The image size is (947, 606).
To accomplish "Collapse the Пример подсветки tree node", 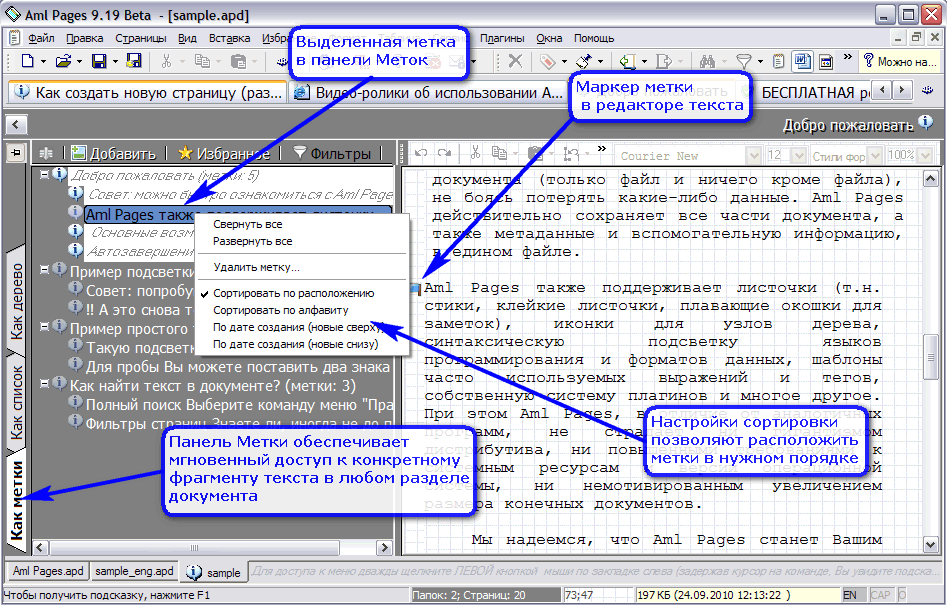I will click(44, 269).
